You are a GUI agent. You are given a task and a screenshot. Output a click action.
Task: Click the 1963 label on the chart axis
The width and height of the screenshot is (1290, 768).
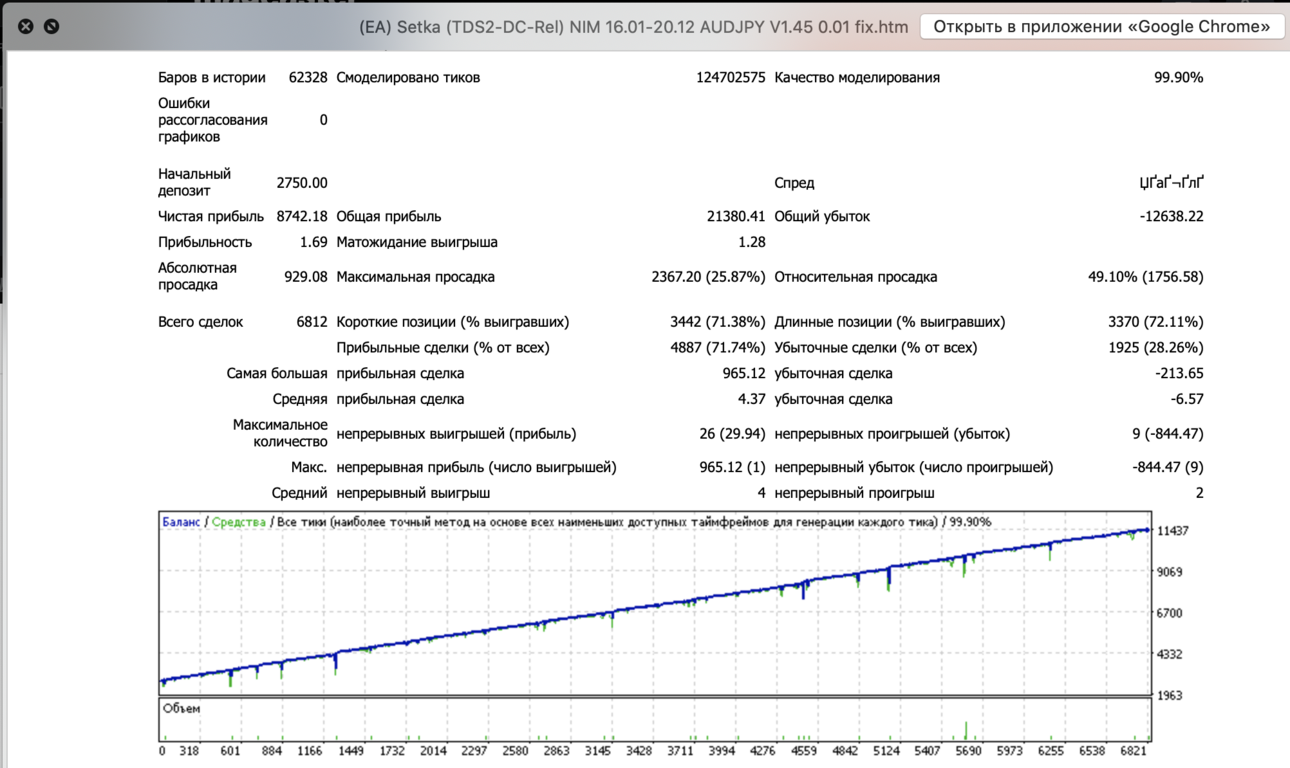[x=1170, y=695]
